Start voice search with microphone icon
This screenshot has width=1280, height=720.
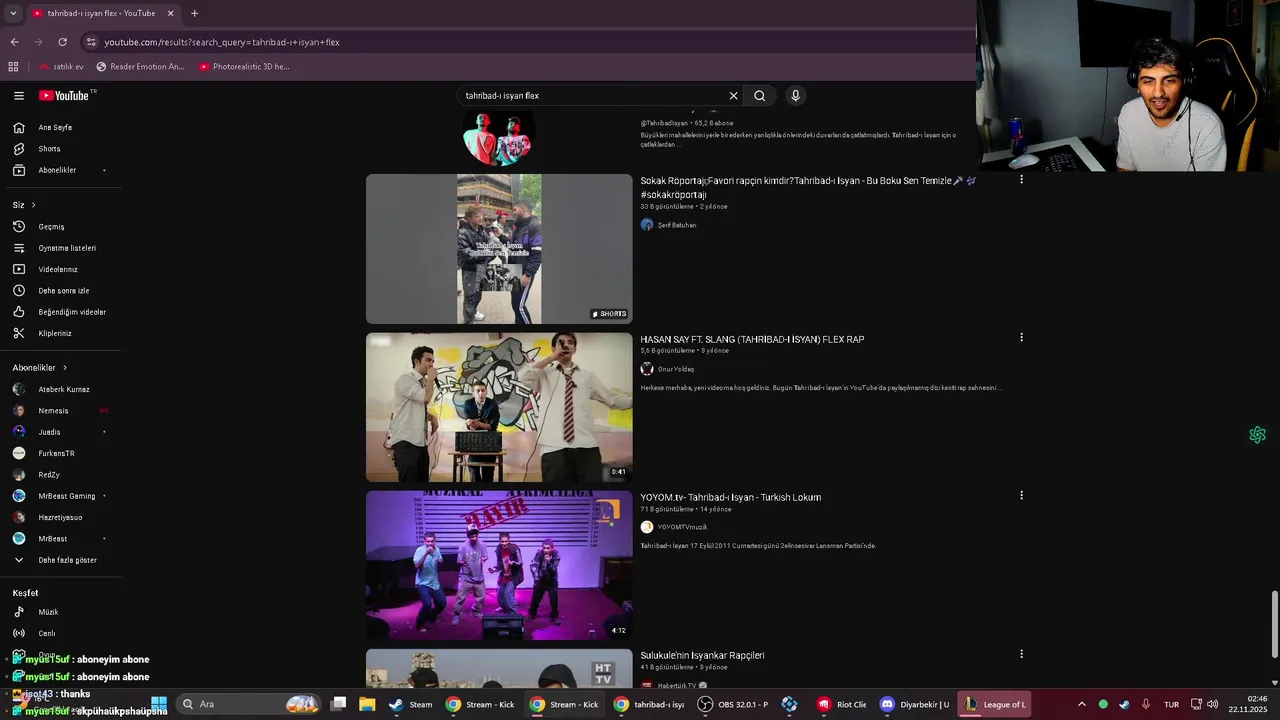pyautogui.click(x=795, y=96)
